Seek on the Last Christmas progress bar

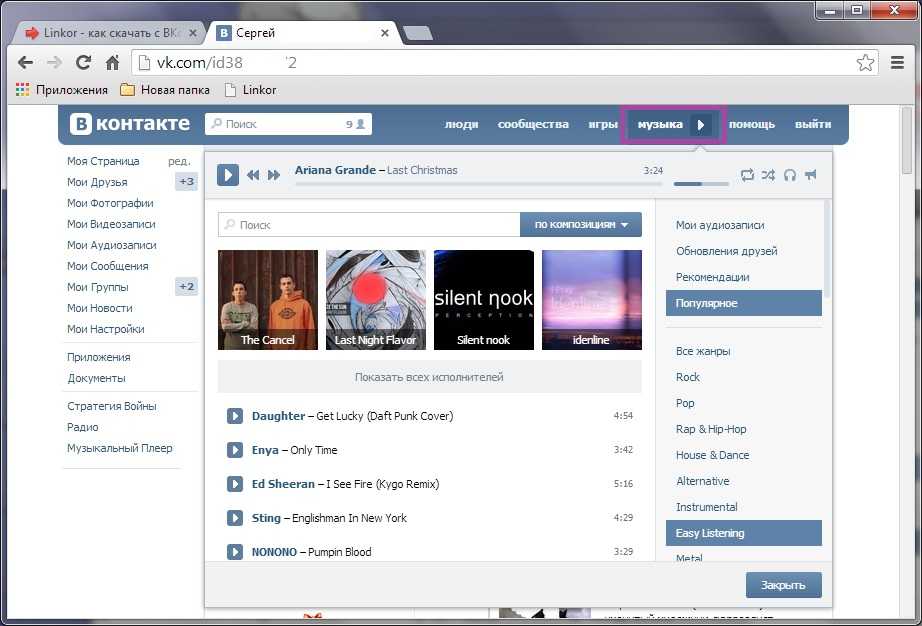(479, 184)
